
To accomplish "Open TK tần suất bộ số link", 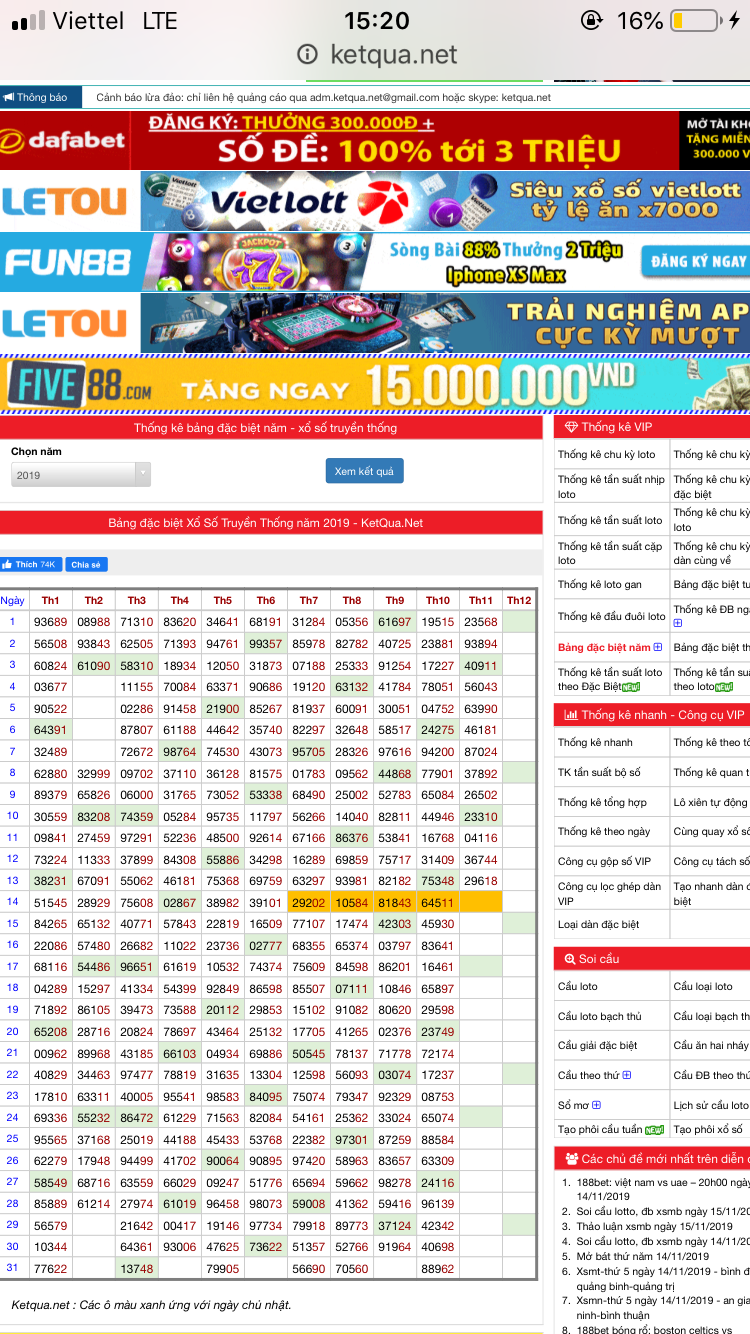I will (599, 773).
